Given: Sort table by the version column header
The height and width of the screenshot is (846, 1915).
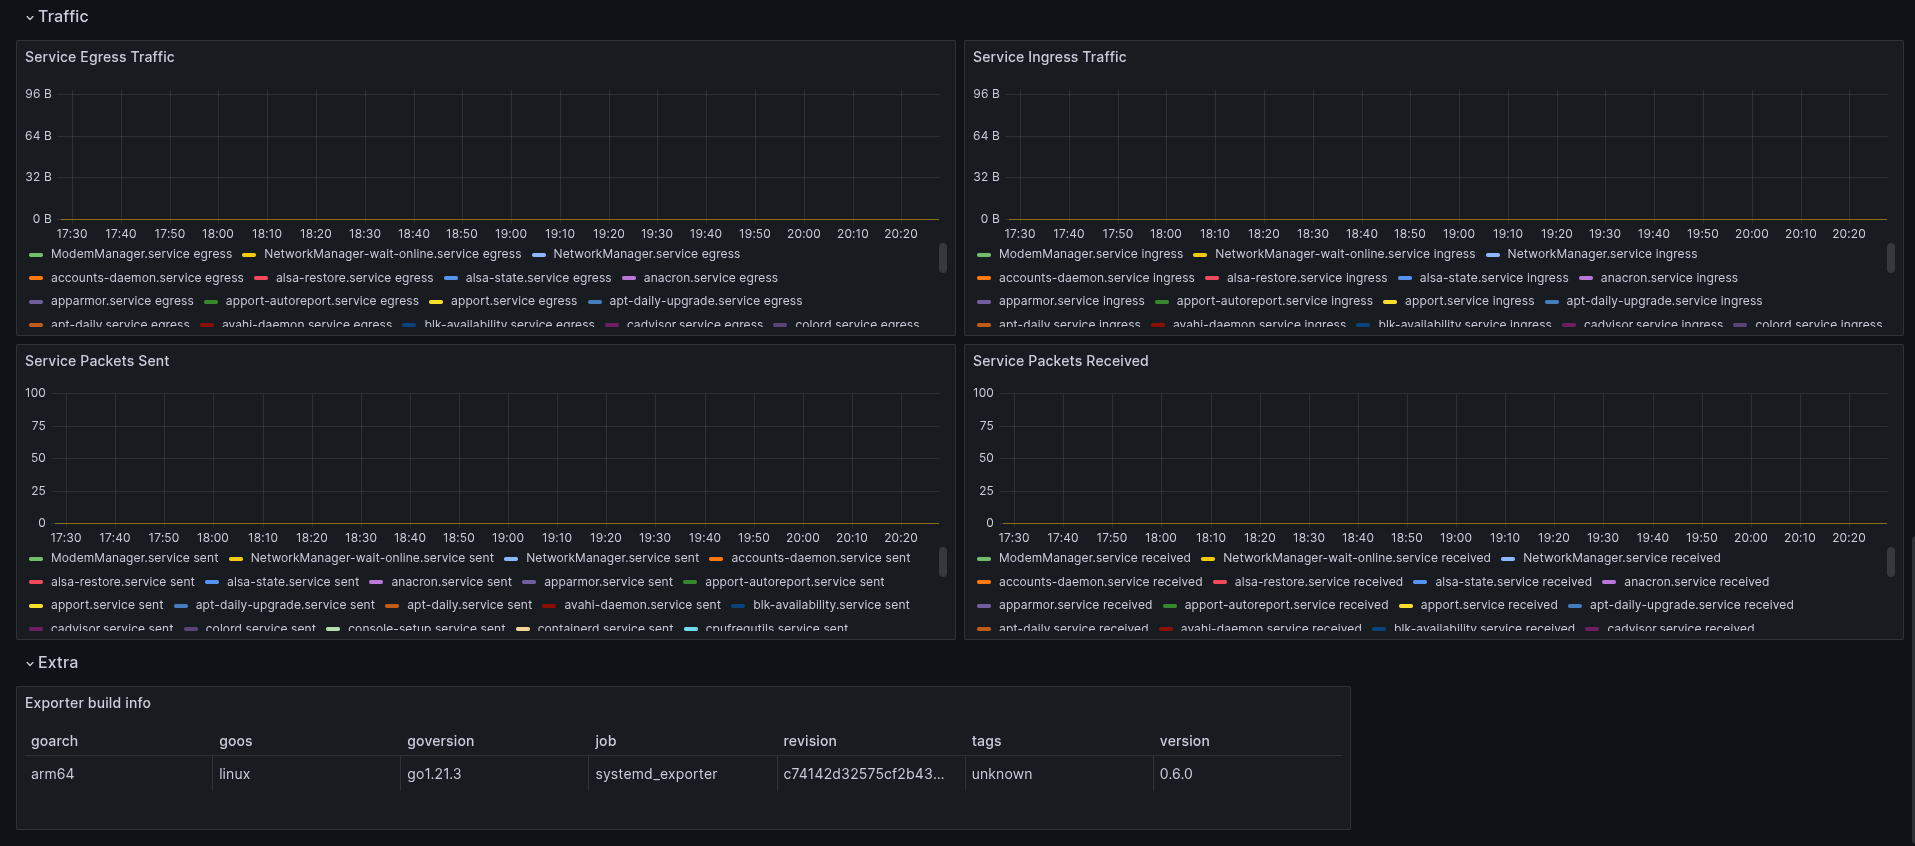Looking at the screenshot, I should click(1184, 741).
